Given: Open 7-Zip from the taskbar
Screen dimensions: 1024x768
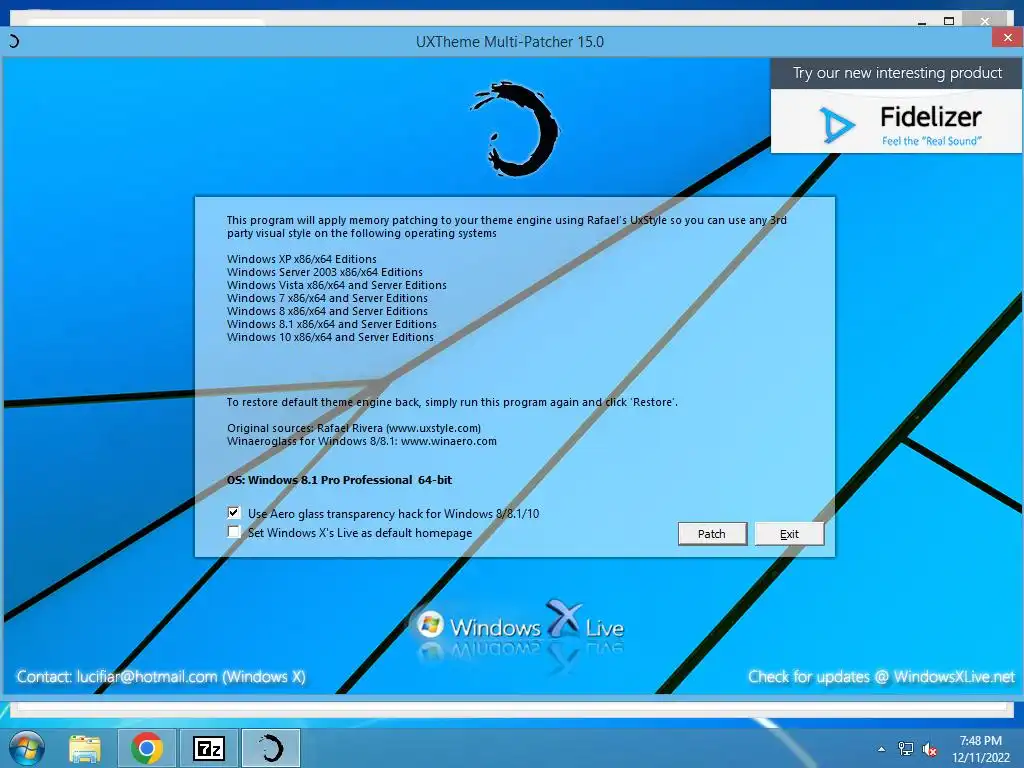Looking at the screenshot, I should click(209, 748).
